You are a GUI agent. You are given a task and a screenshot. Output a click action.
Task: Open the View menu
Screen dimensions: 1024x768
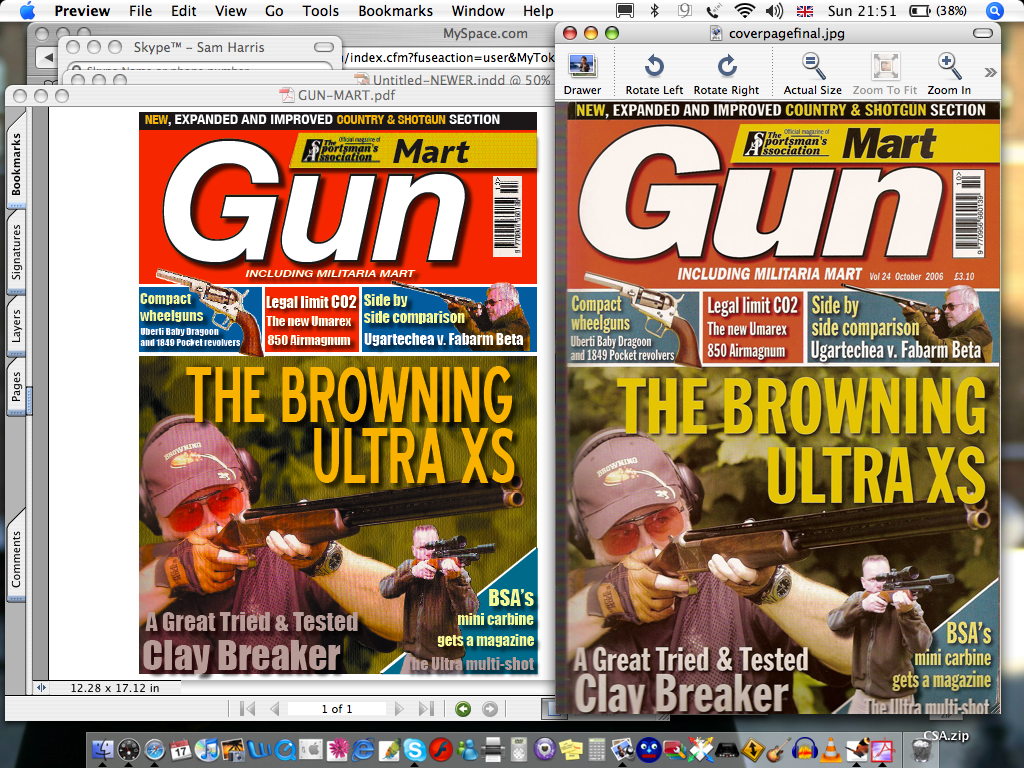pyautogui.click(x=231, y=10)
